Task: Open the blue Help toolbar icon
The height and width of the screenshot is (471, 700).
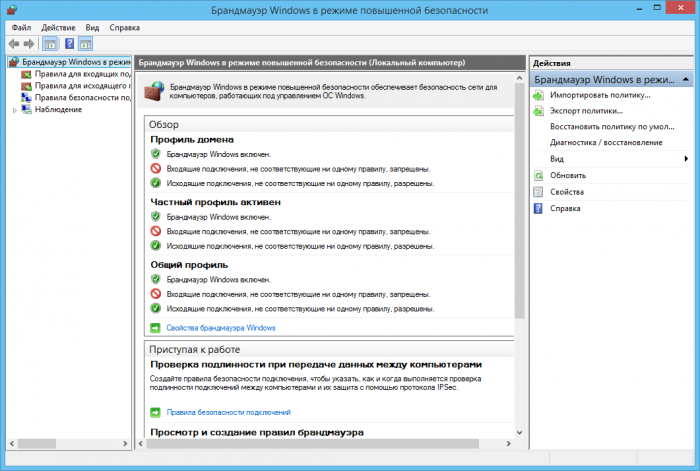Action: coord(70,44)
